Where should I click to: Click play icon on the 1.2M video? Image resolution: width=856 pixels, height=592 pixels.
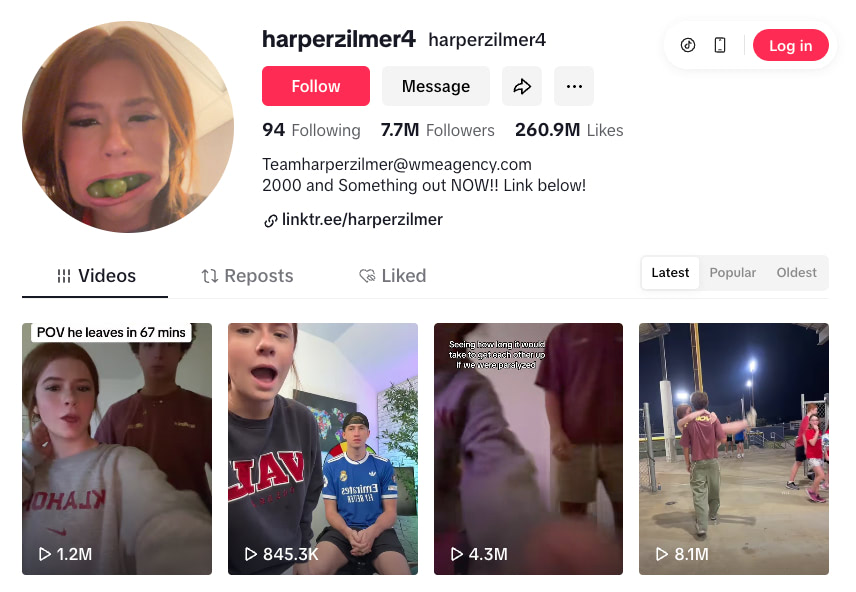[x=45, y=554]
